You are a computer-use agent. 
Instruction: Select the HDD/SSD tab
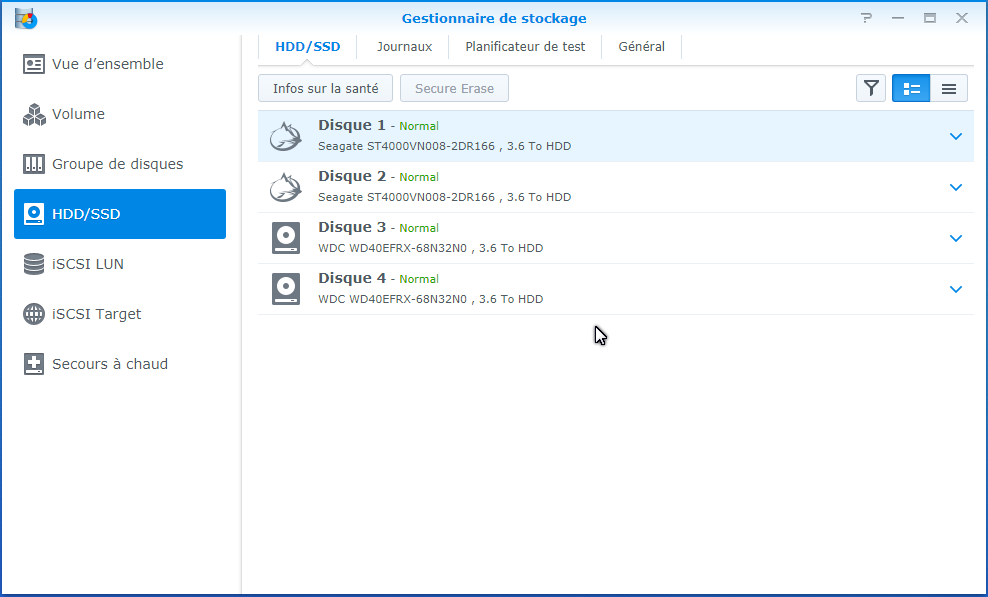point(307,47)
